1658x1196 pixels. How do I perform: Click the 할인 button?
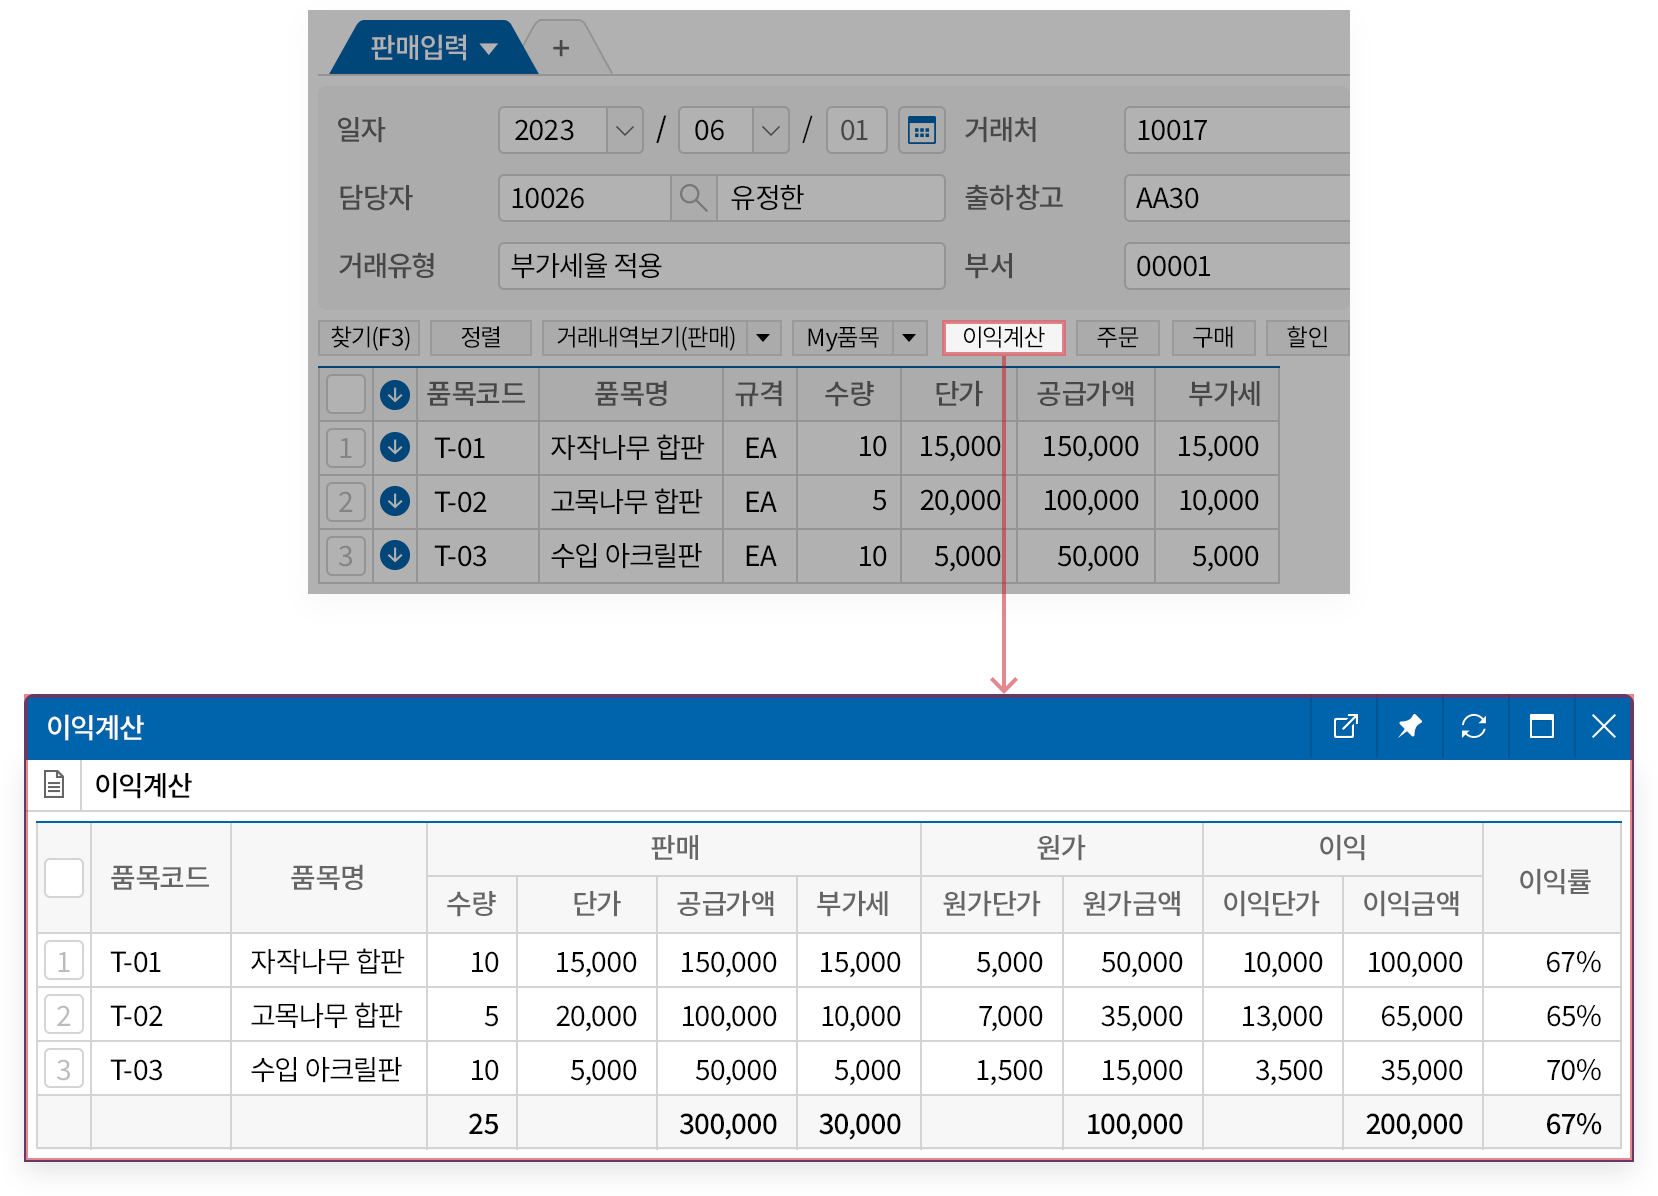click(x=1306, y=338)
